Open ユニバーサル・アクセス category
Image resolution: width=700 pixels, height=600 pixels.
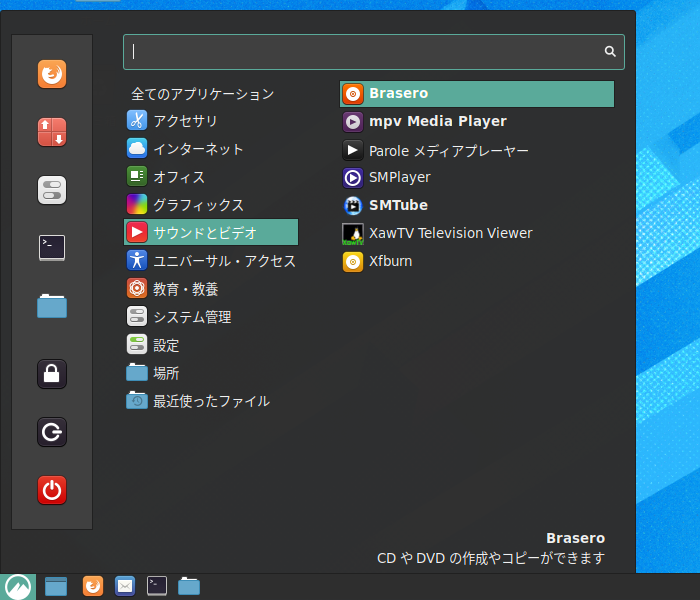click(211, 261)
